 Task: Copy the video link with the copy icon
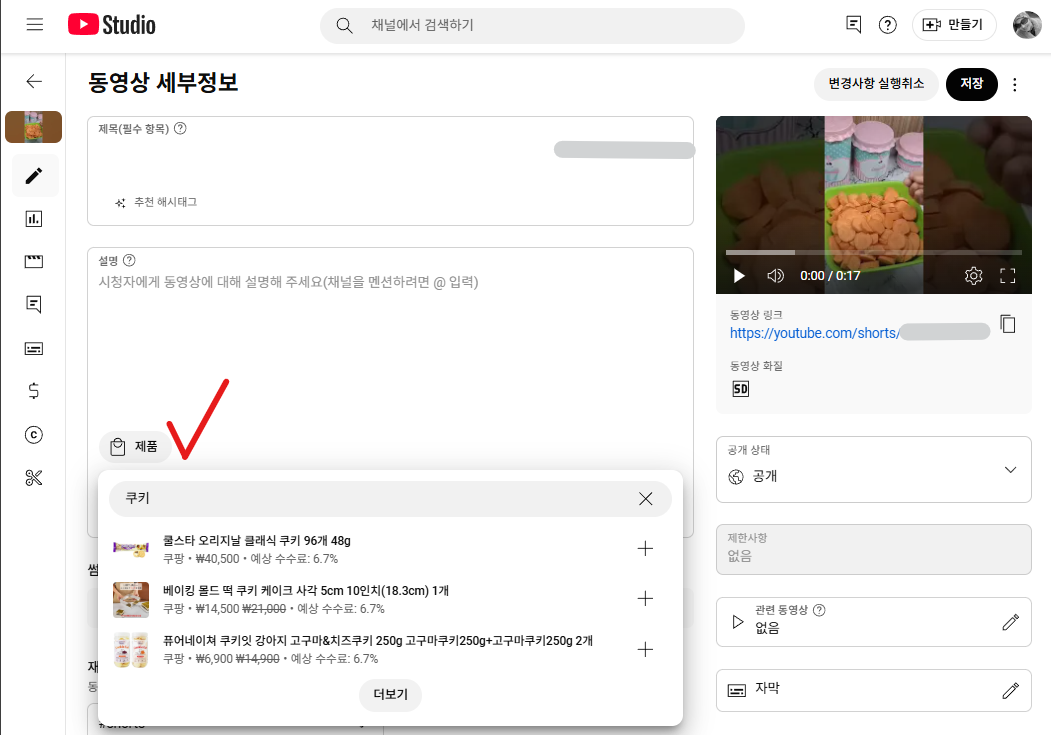pos(1007,324)
